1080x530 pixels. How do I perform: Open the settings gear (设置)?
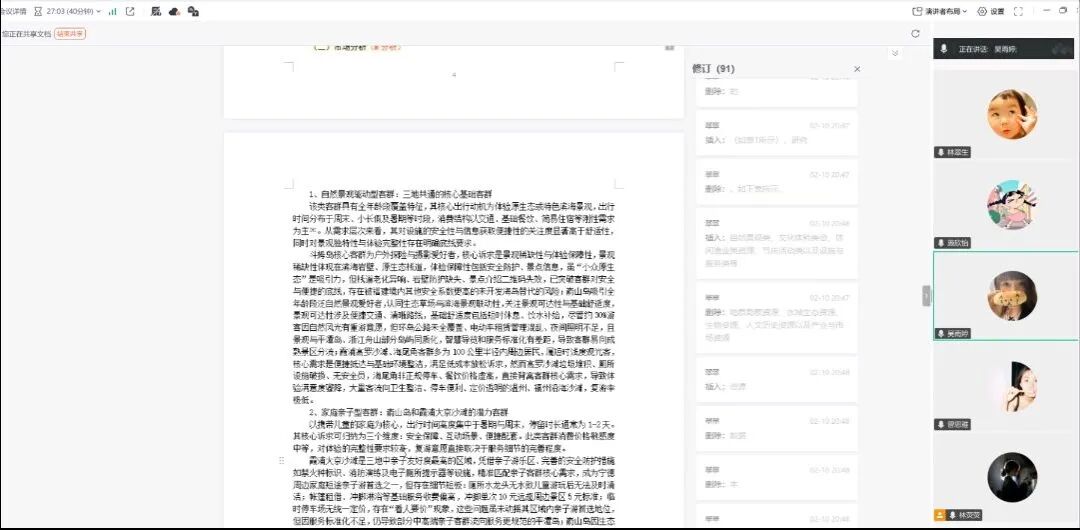tap(991, 11)
